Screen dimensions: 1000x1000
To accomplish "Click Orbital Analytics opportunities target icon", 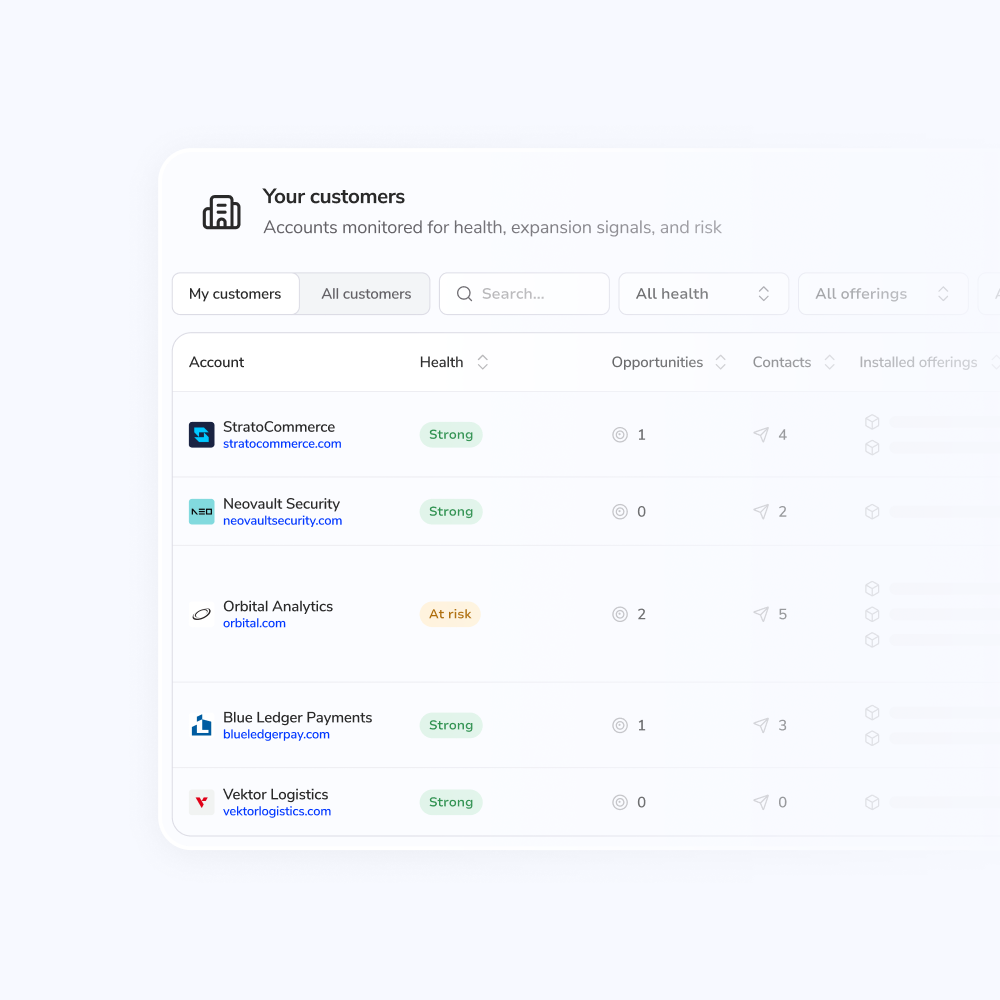I will point(620,614).
